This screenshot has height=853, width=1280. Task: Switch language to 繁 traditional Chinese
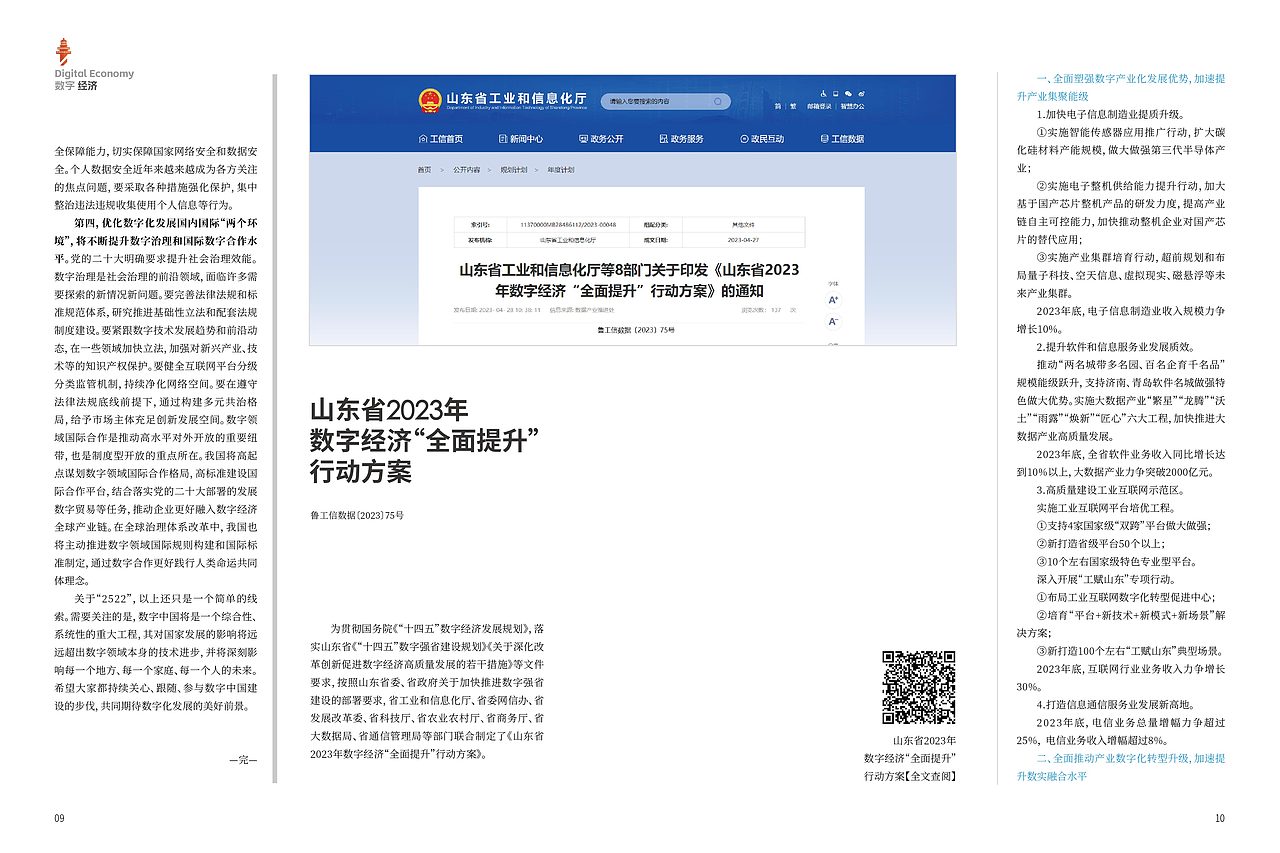click(794, 106)
